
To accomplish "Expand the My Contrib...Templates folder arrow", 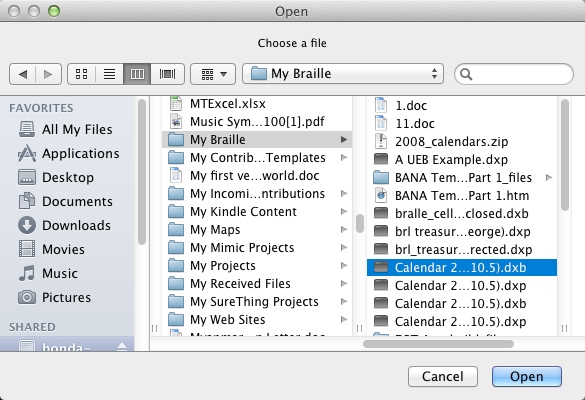I will [x=344, y=157].
